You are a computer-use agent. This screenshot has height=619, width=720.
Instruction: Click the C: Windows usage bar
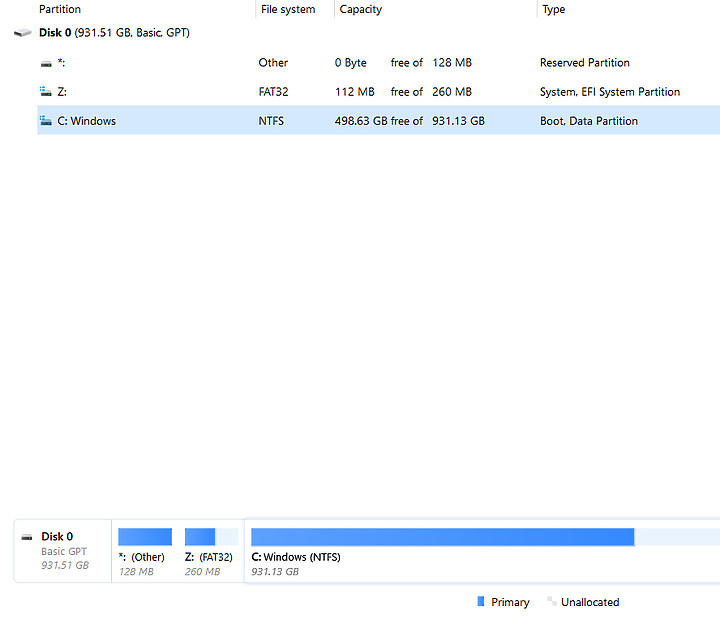point(485,537)
